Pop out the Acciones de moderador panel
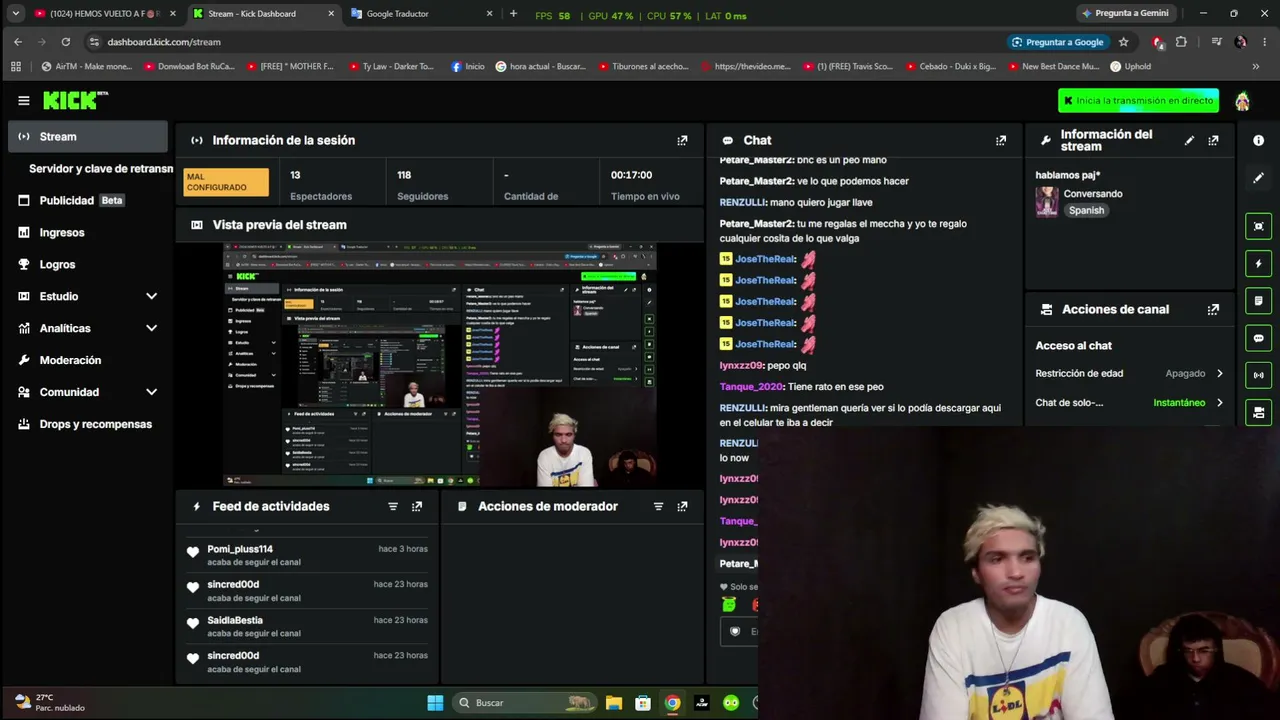 (x=682, y=507)
